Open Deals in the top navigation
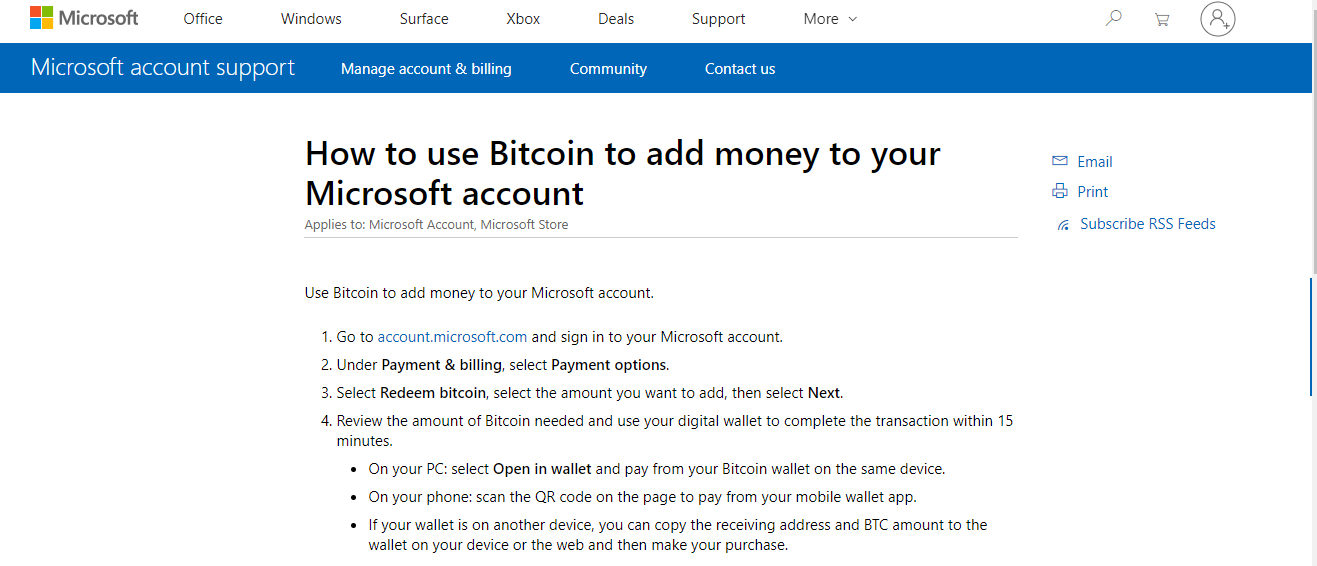The image size is (1317, 566). (616, 19)
